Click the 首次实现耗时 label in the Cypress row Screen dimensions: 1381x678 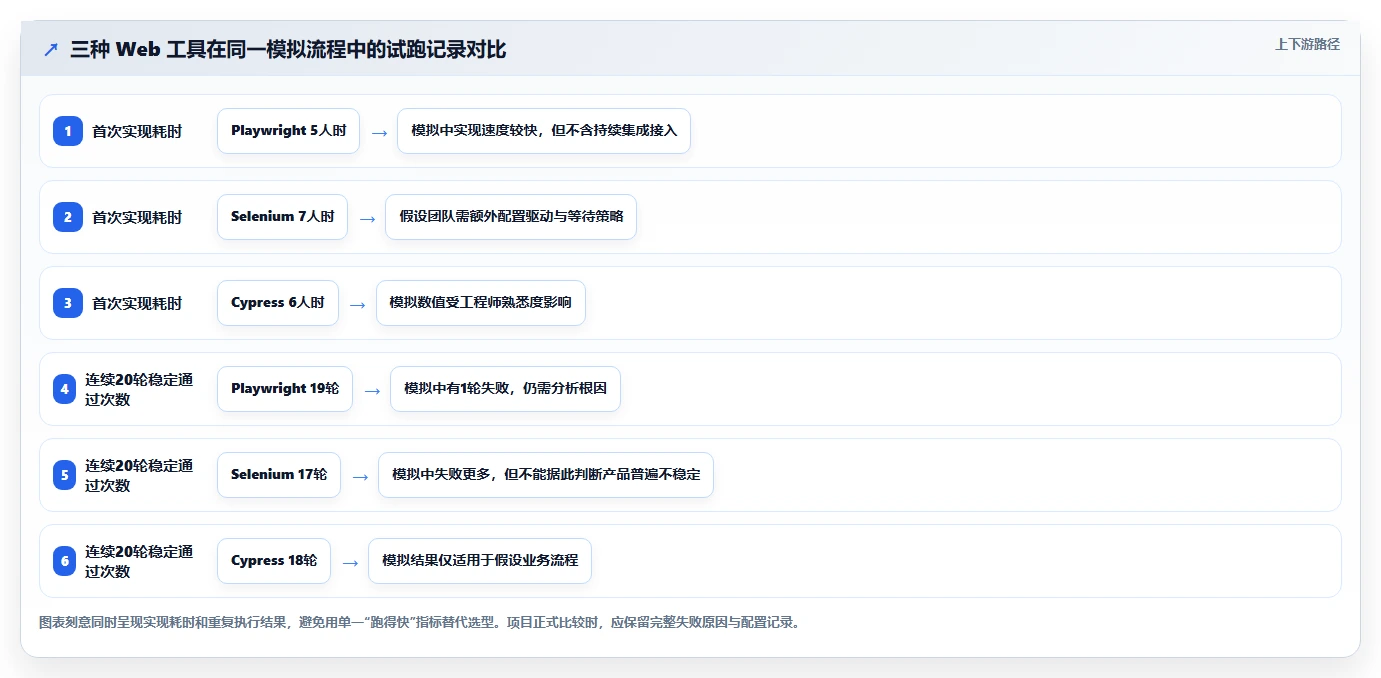(x=137, y=304)
